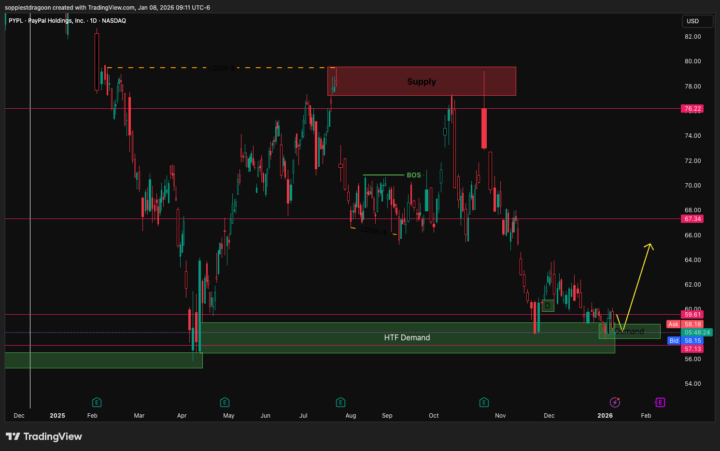Click the May label on time axis

pos(229,416)
